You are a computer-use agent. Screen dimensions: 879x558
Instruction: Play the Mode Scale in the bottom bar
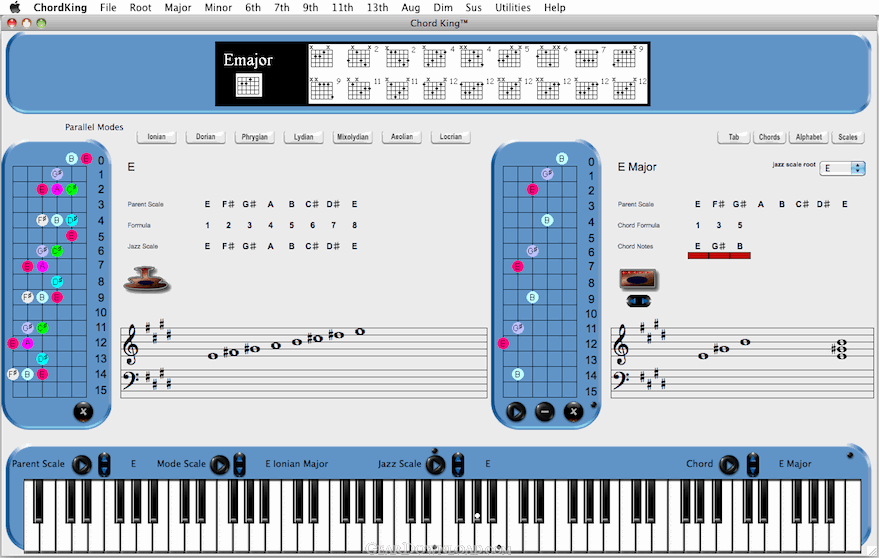219,465
